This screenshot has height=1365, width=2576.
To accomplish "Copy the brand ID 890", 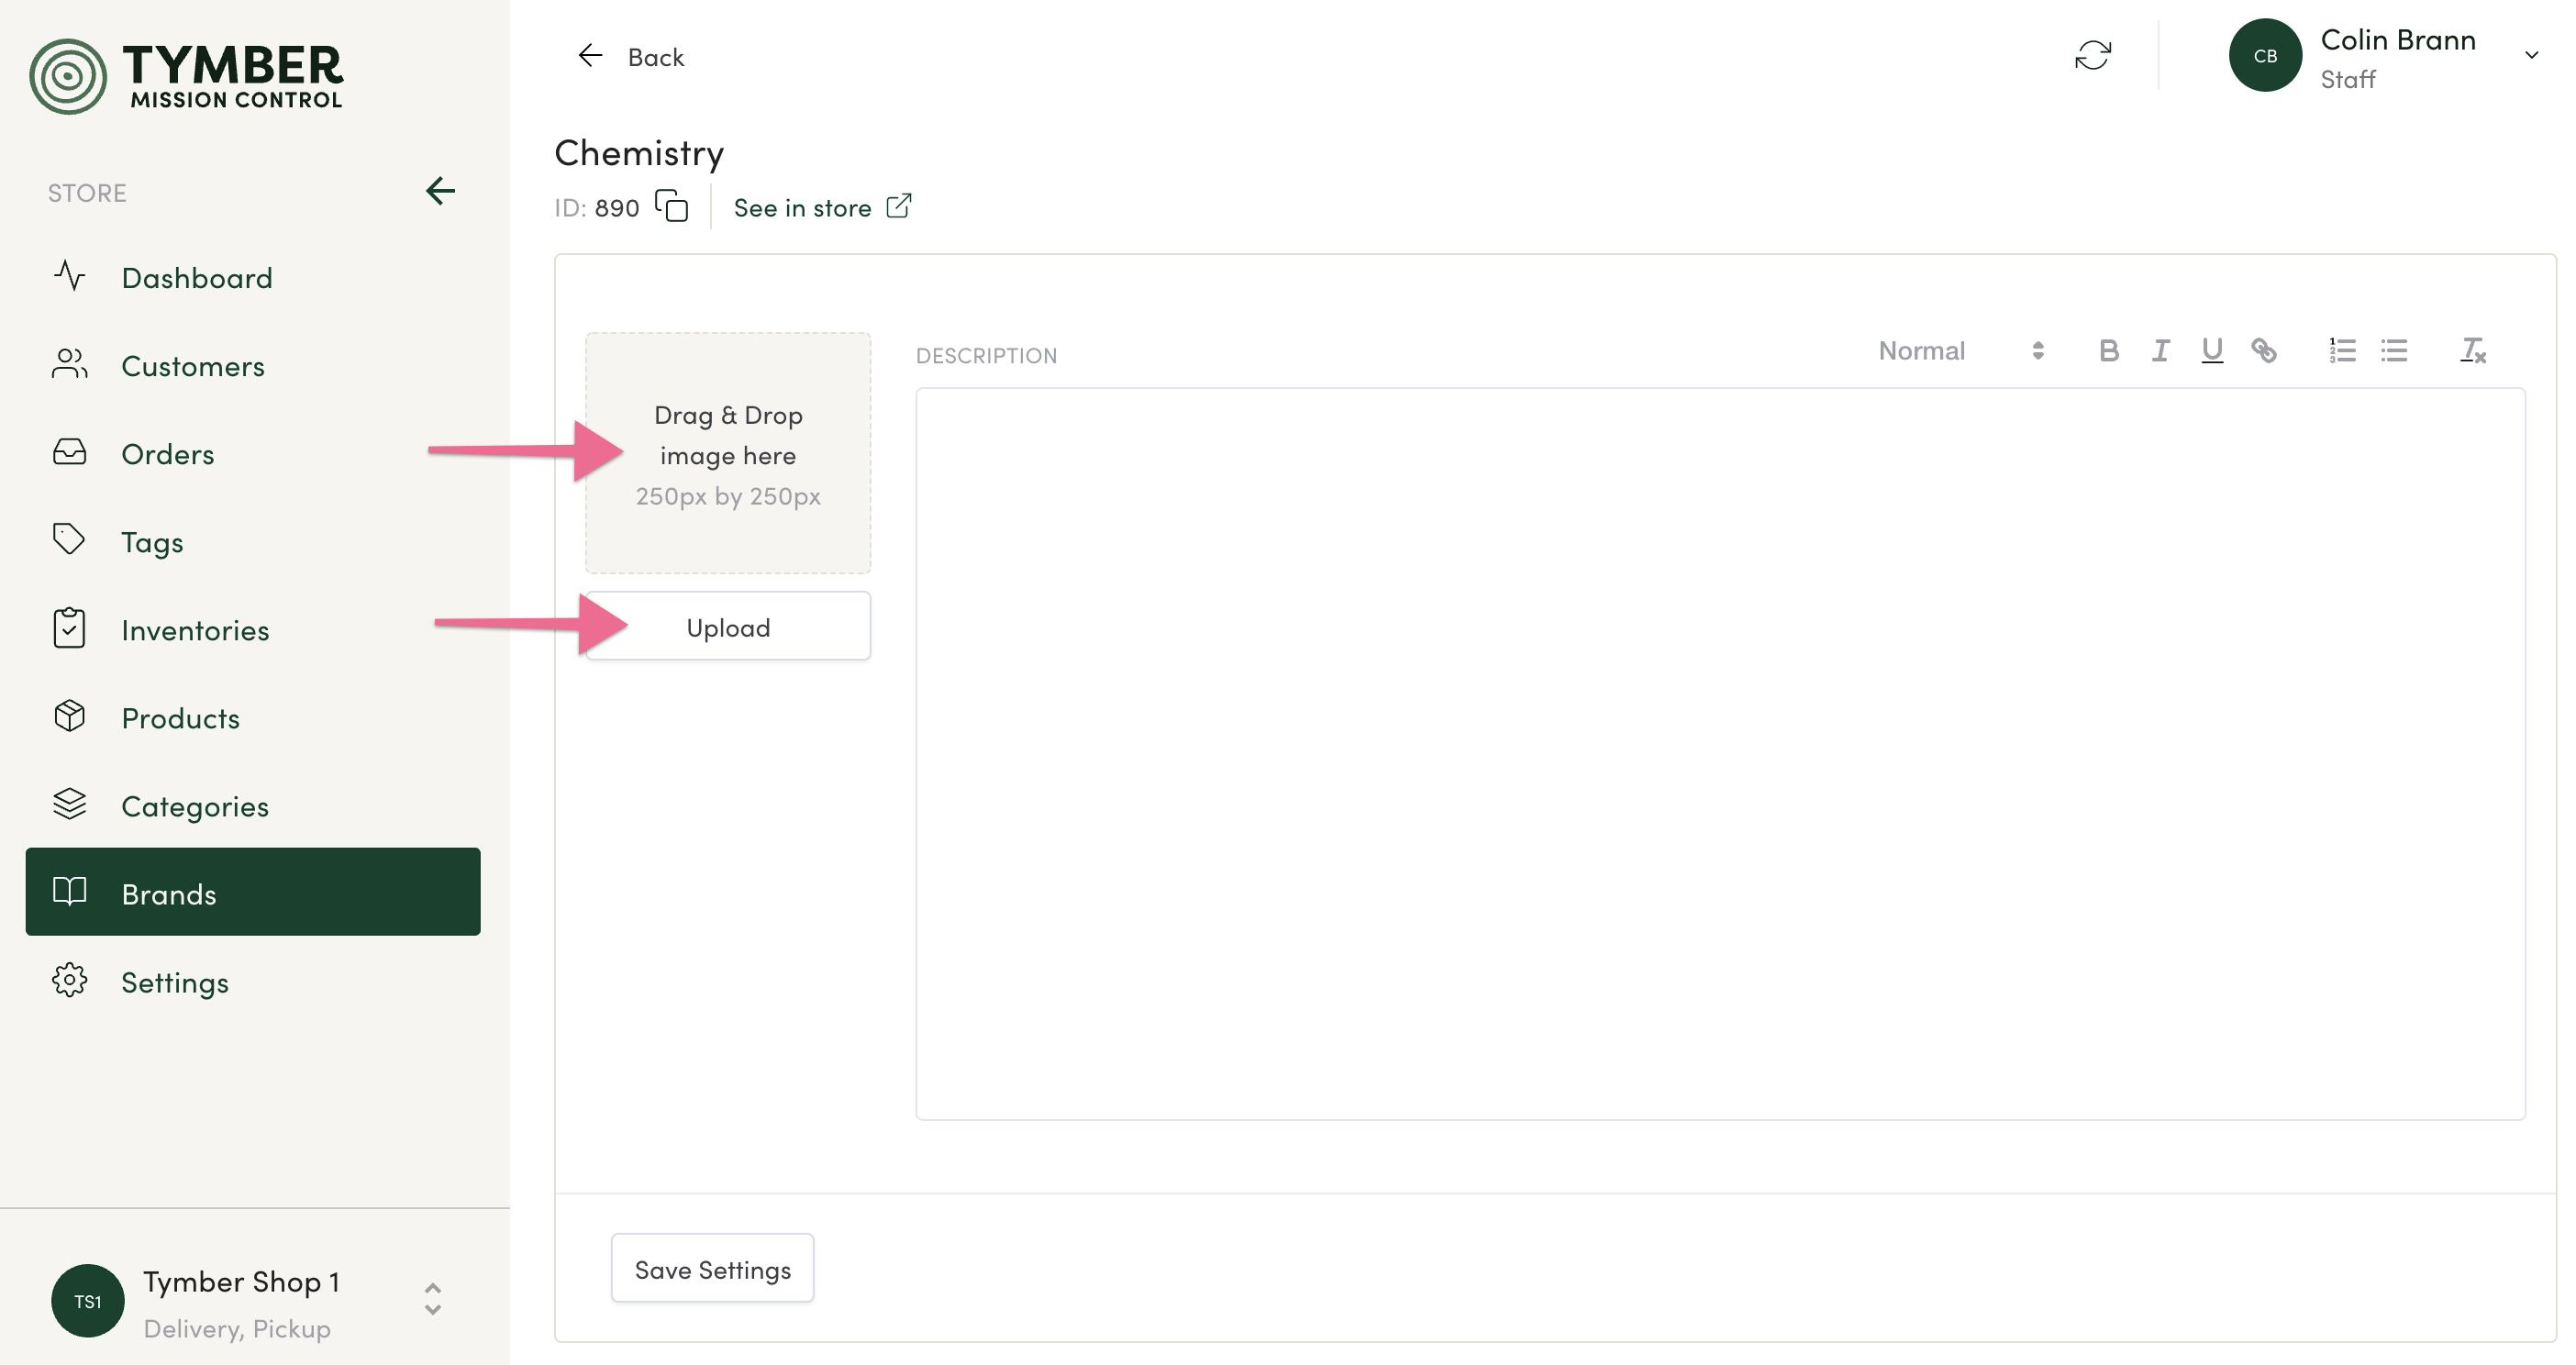I will click(x=672, y=206).
